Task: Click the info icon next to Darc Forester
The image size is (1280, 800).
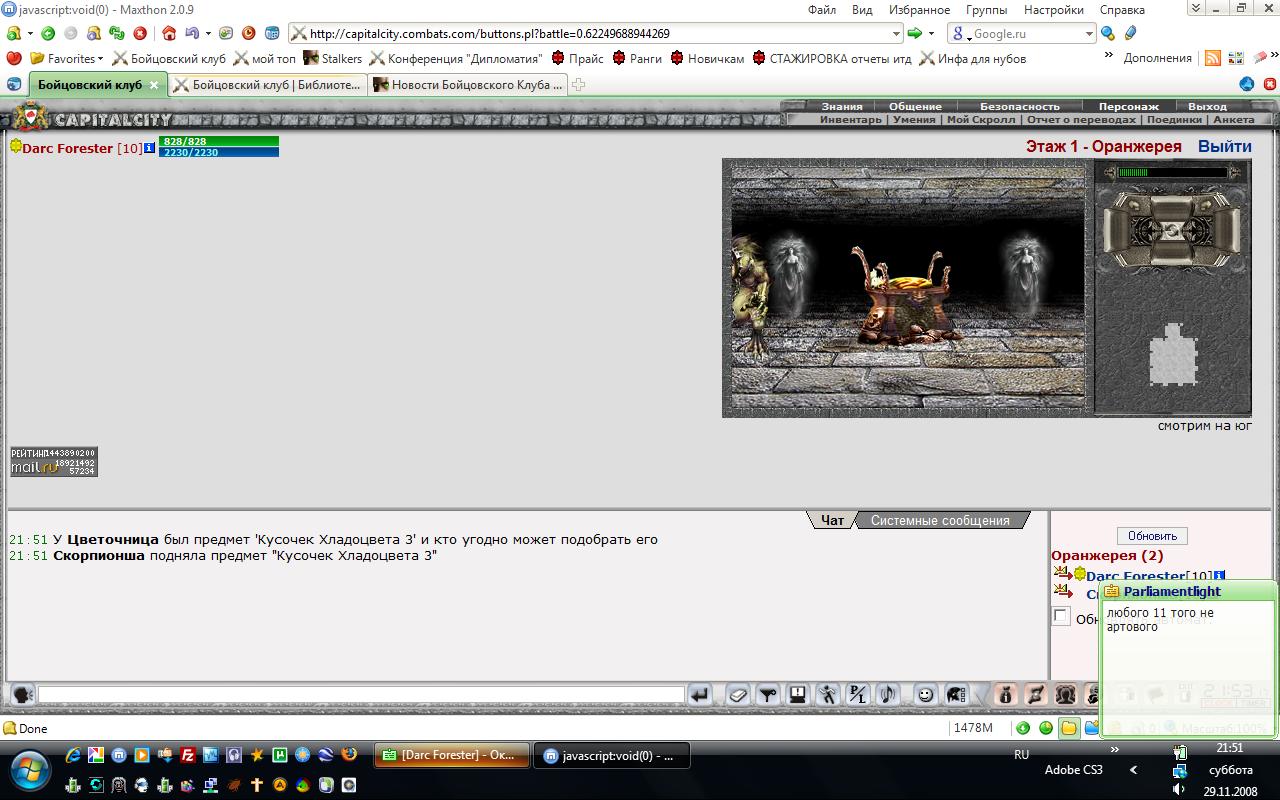Action: coord(149,148)
